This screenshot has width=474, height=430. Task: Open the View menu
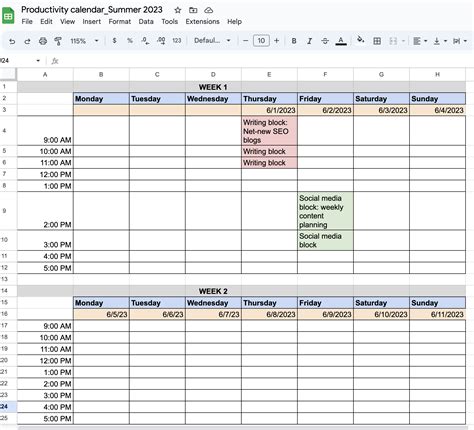click(67, 22)
